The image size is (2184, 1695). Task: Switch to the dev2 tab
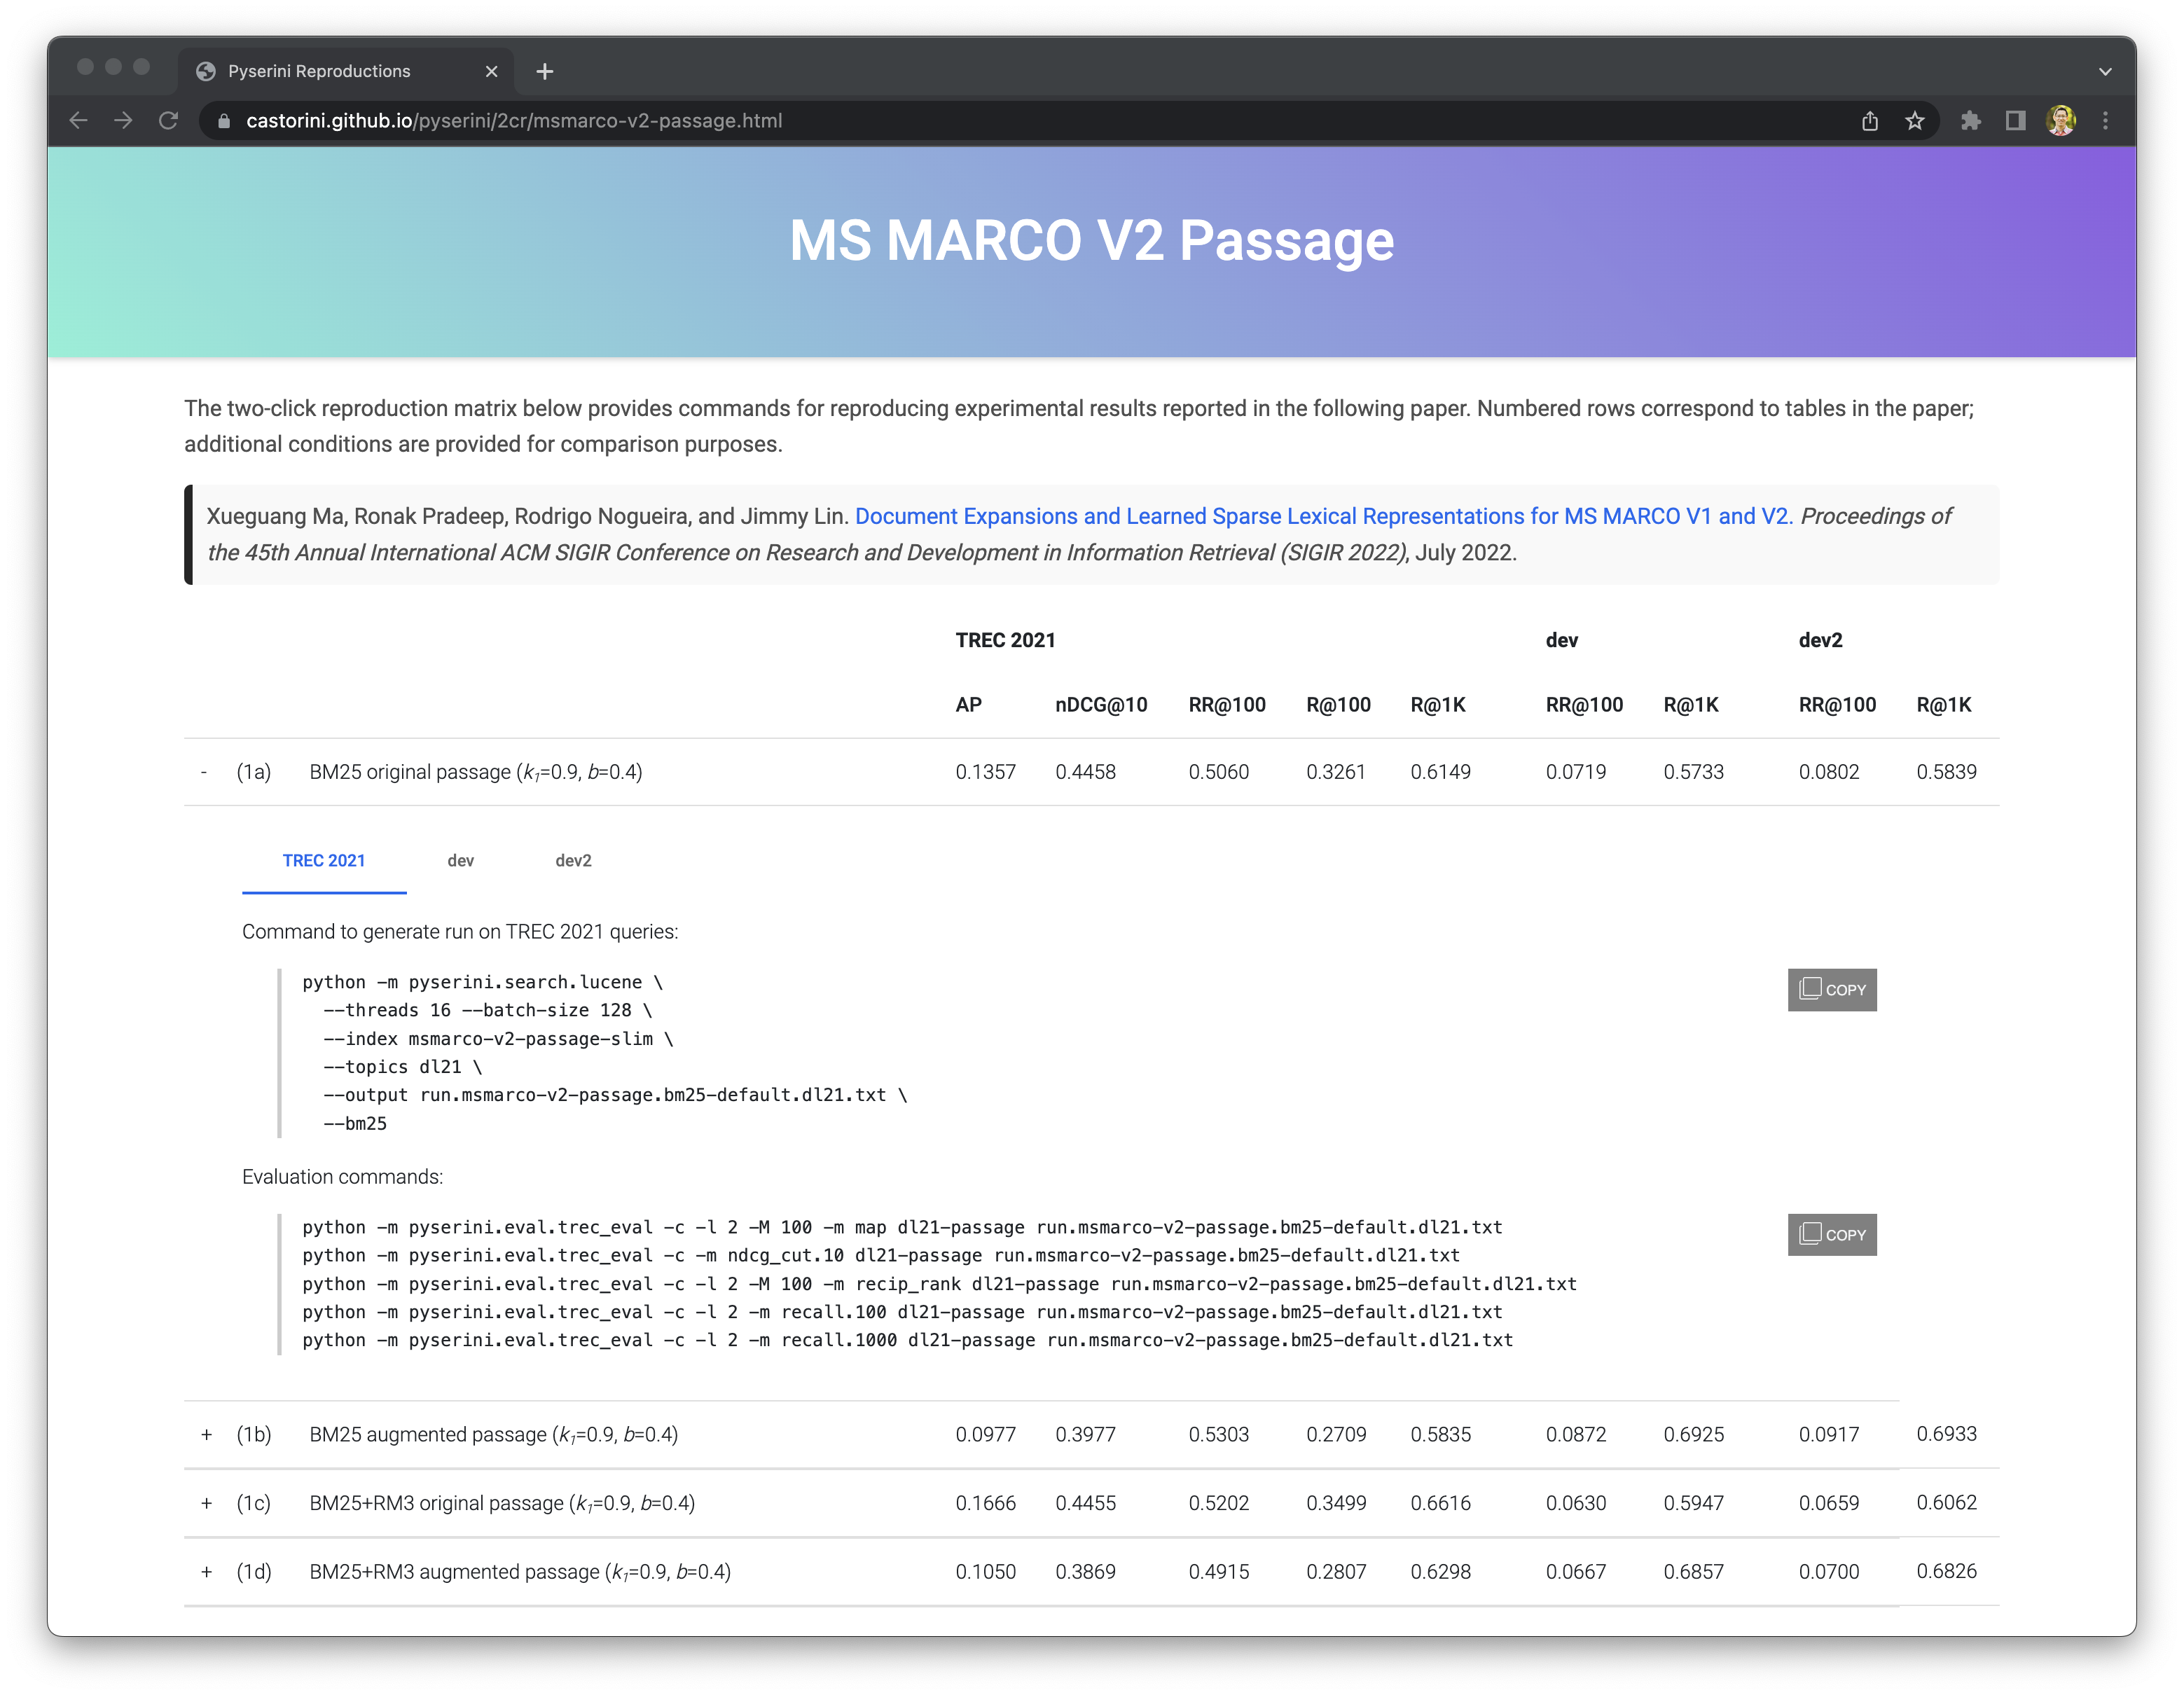[573, 860]
